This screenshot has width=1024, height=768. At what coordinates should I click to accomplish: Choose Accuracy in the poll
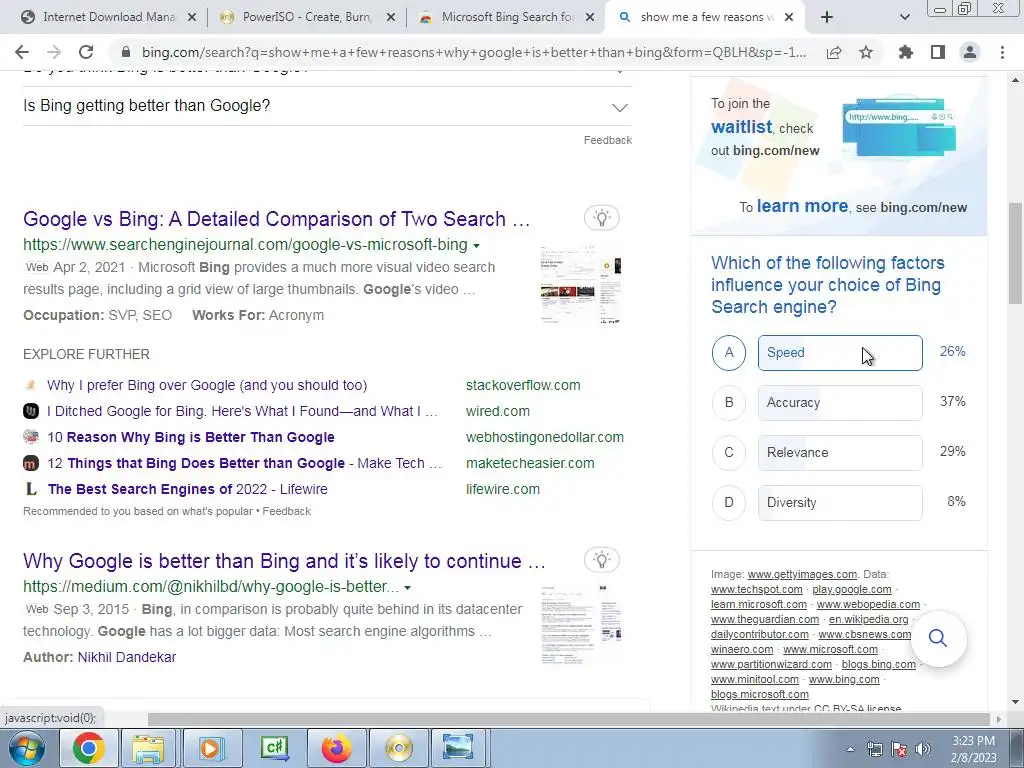click(x=840, y=403)
